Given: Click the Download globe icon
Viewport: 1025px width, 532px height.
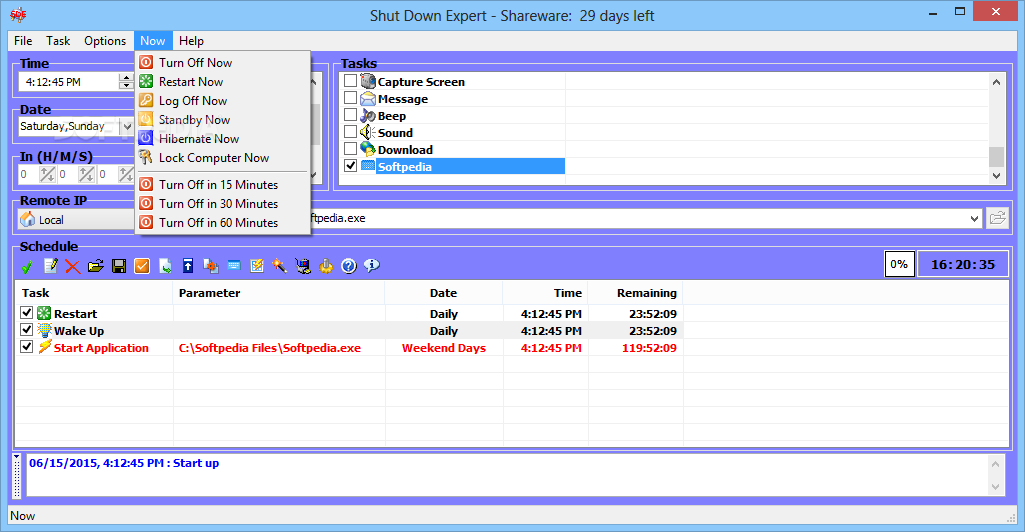Looking at the screenshot, I should tap(368, 150).
